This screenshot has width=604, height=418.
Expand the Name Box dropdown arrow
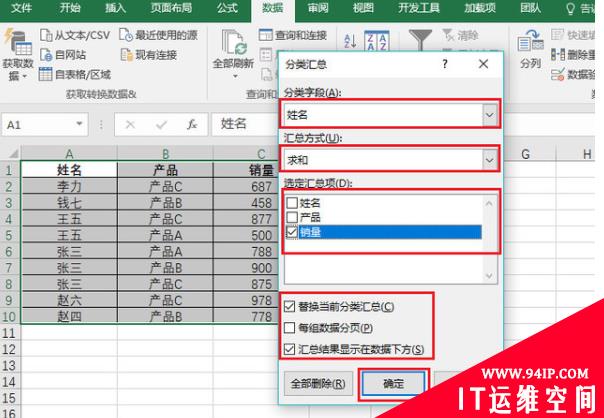[x=79, y=124]
